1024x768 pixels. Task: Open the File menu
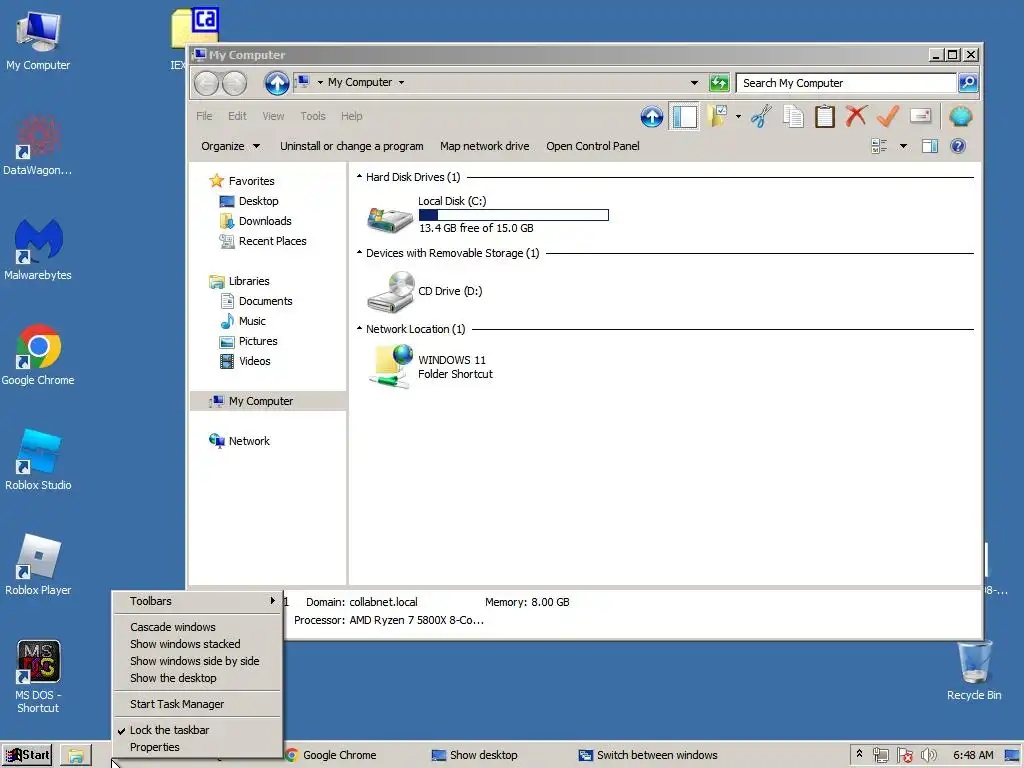click(x=204, y=116)
